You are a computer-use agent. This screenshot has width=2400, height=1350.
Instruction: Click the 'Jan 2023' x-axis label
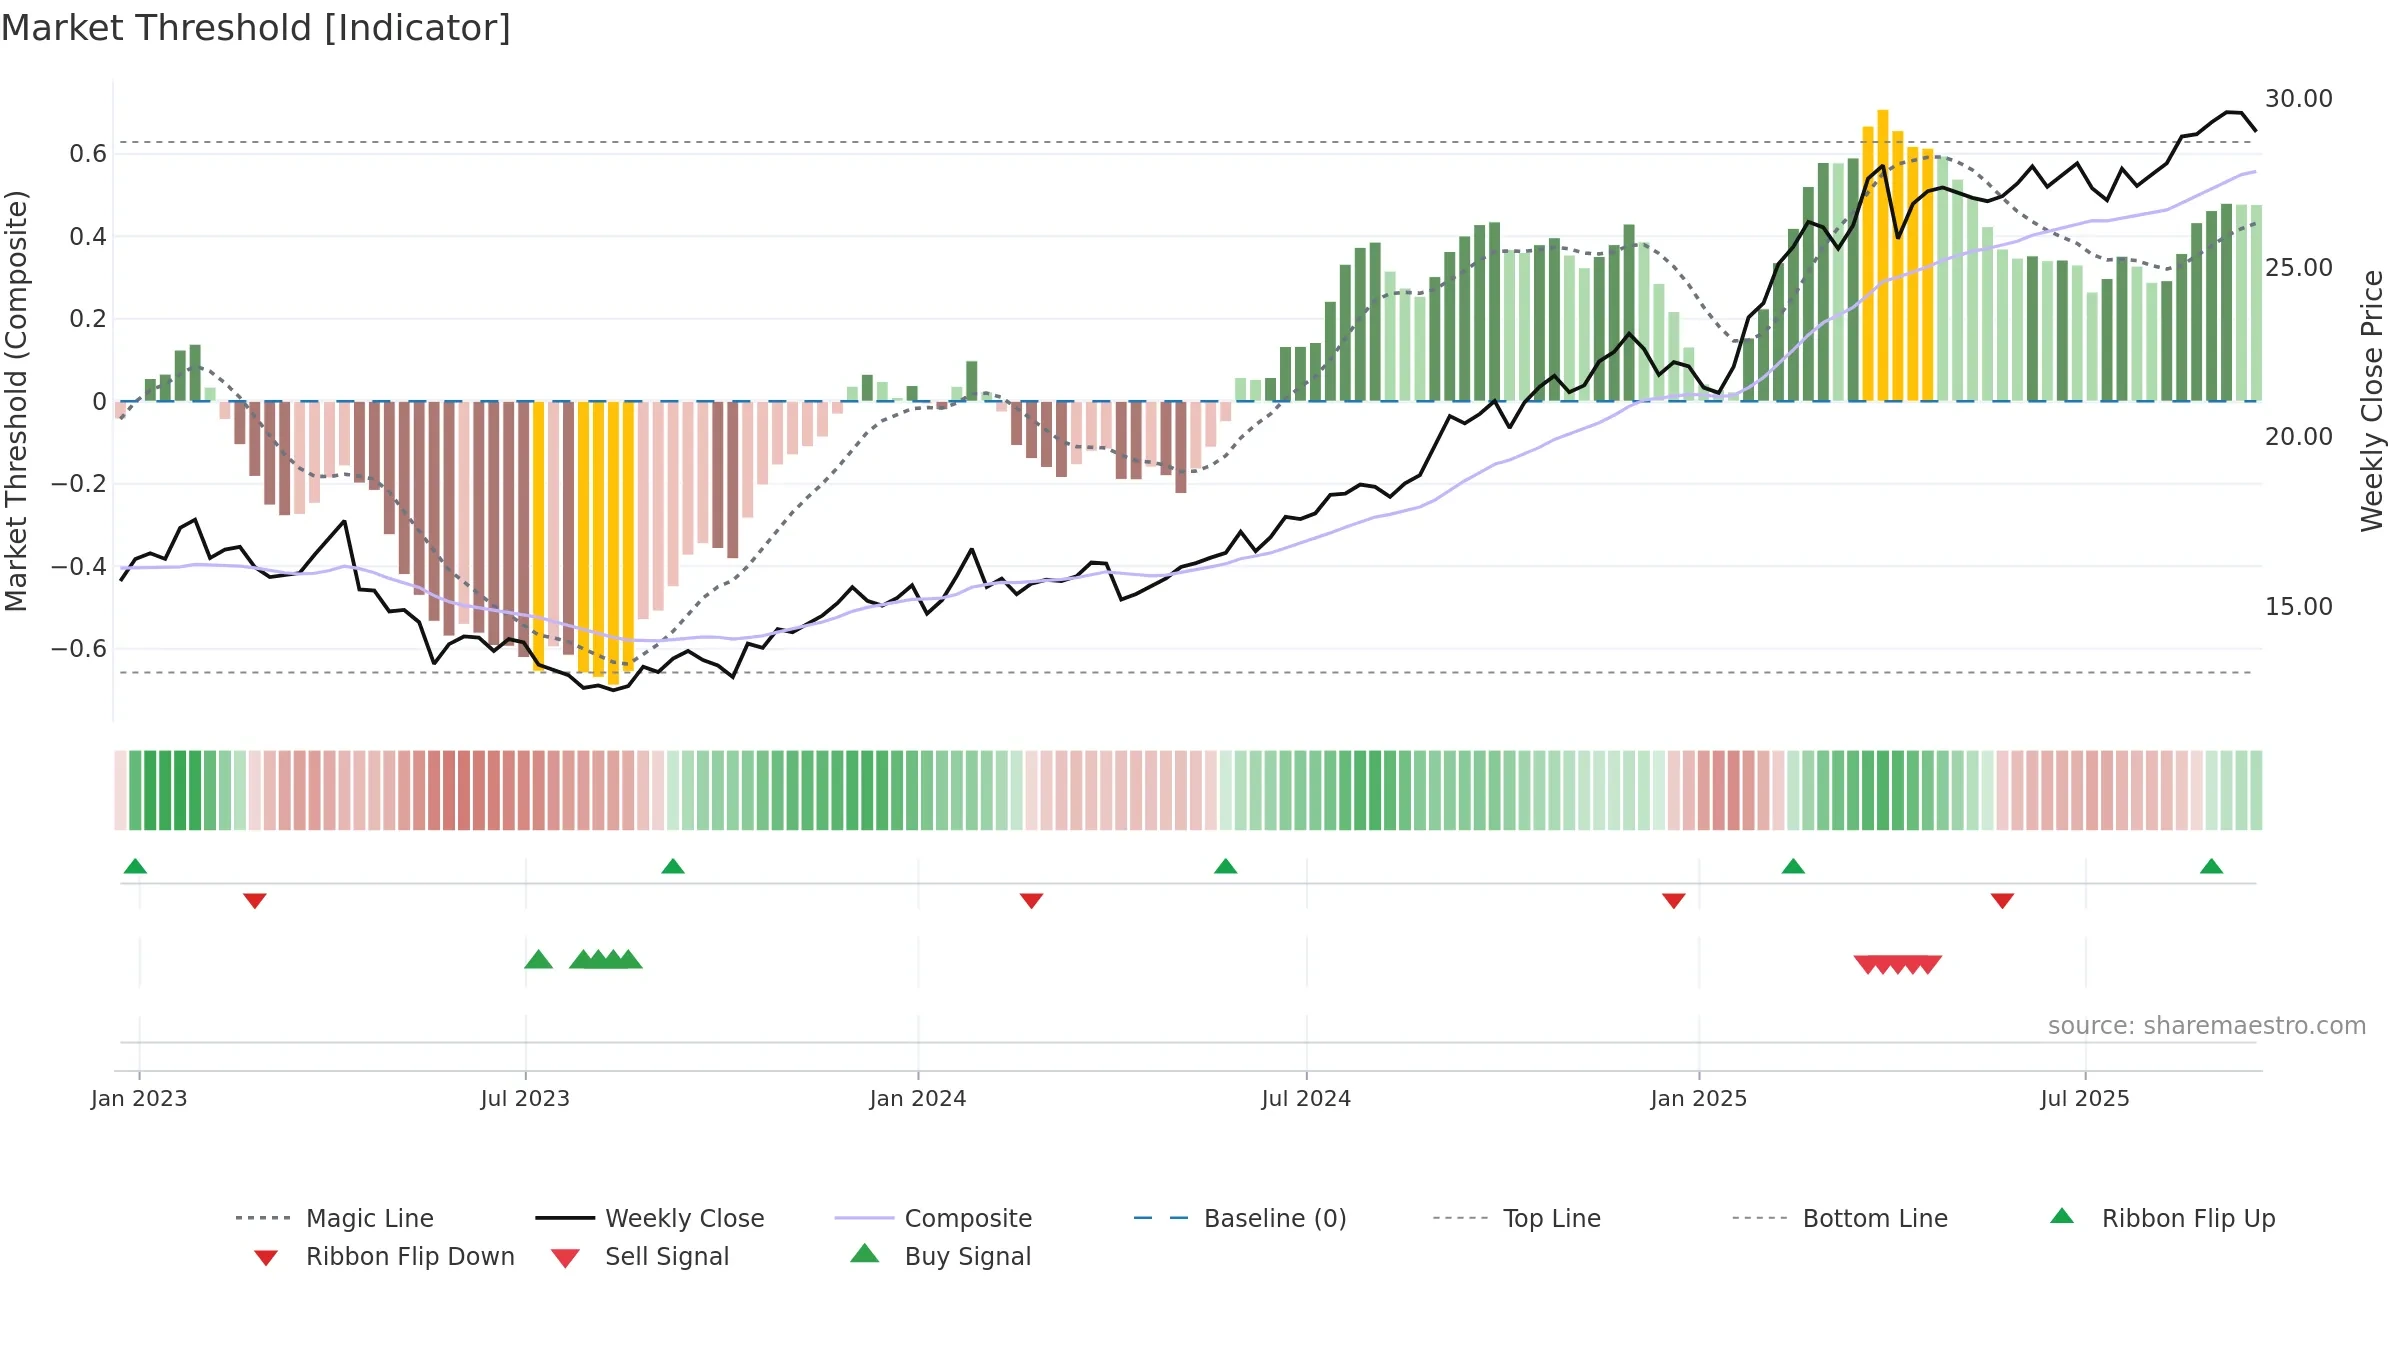tap(139, 1099)
